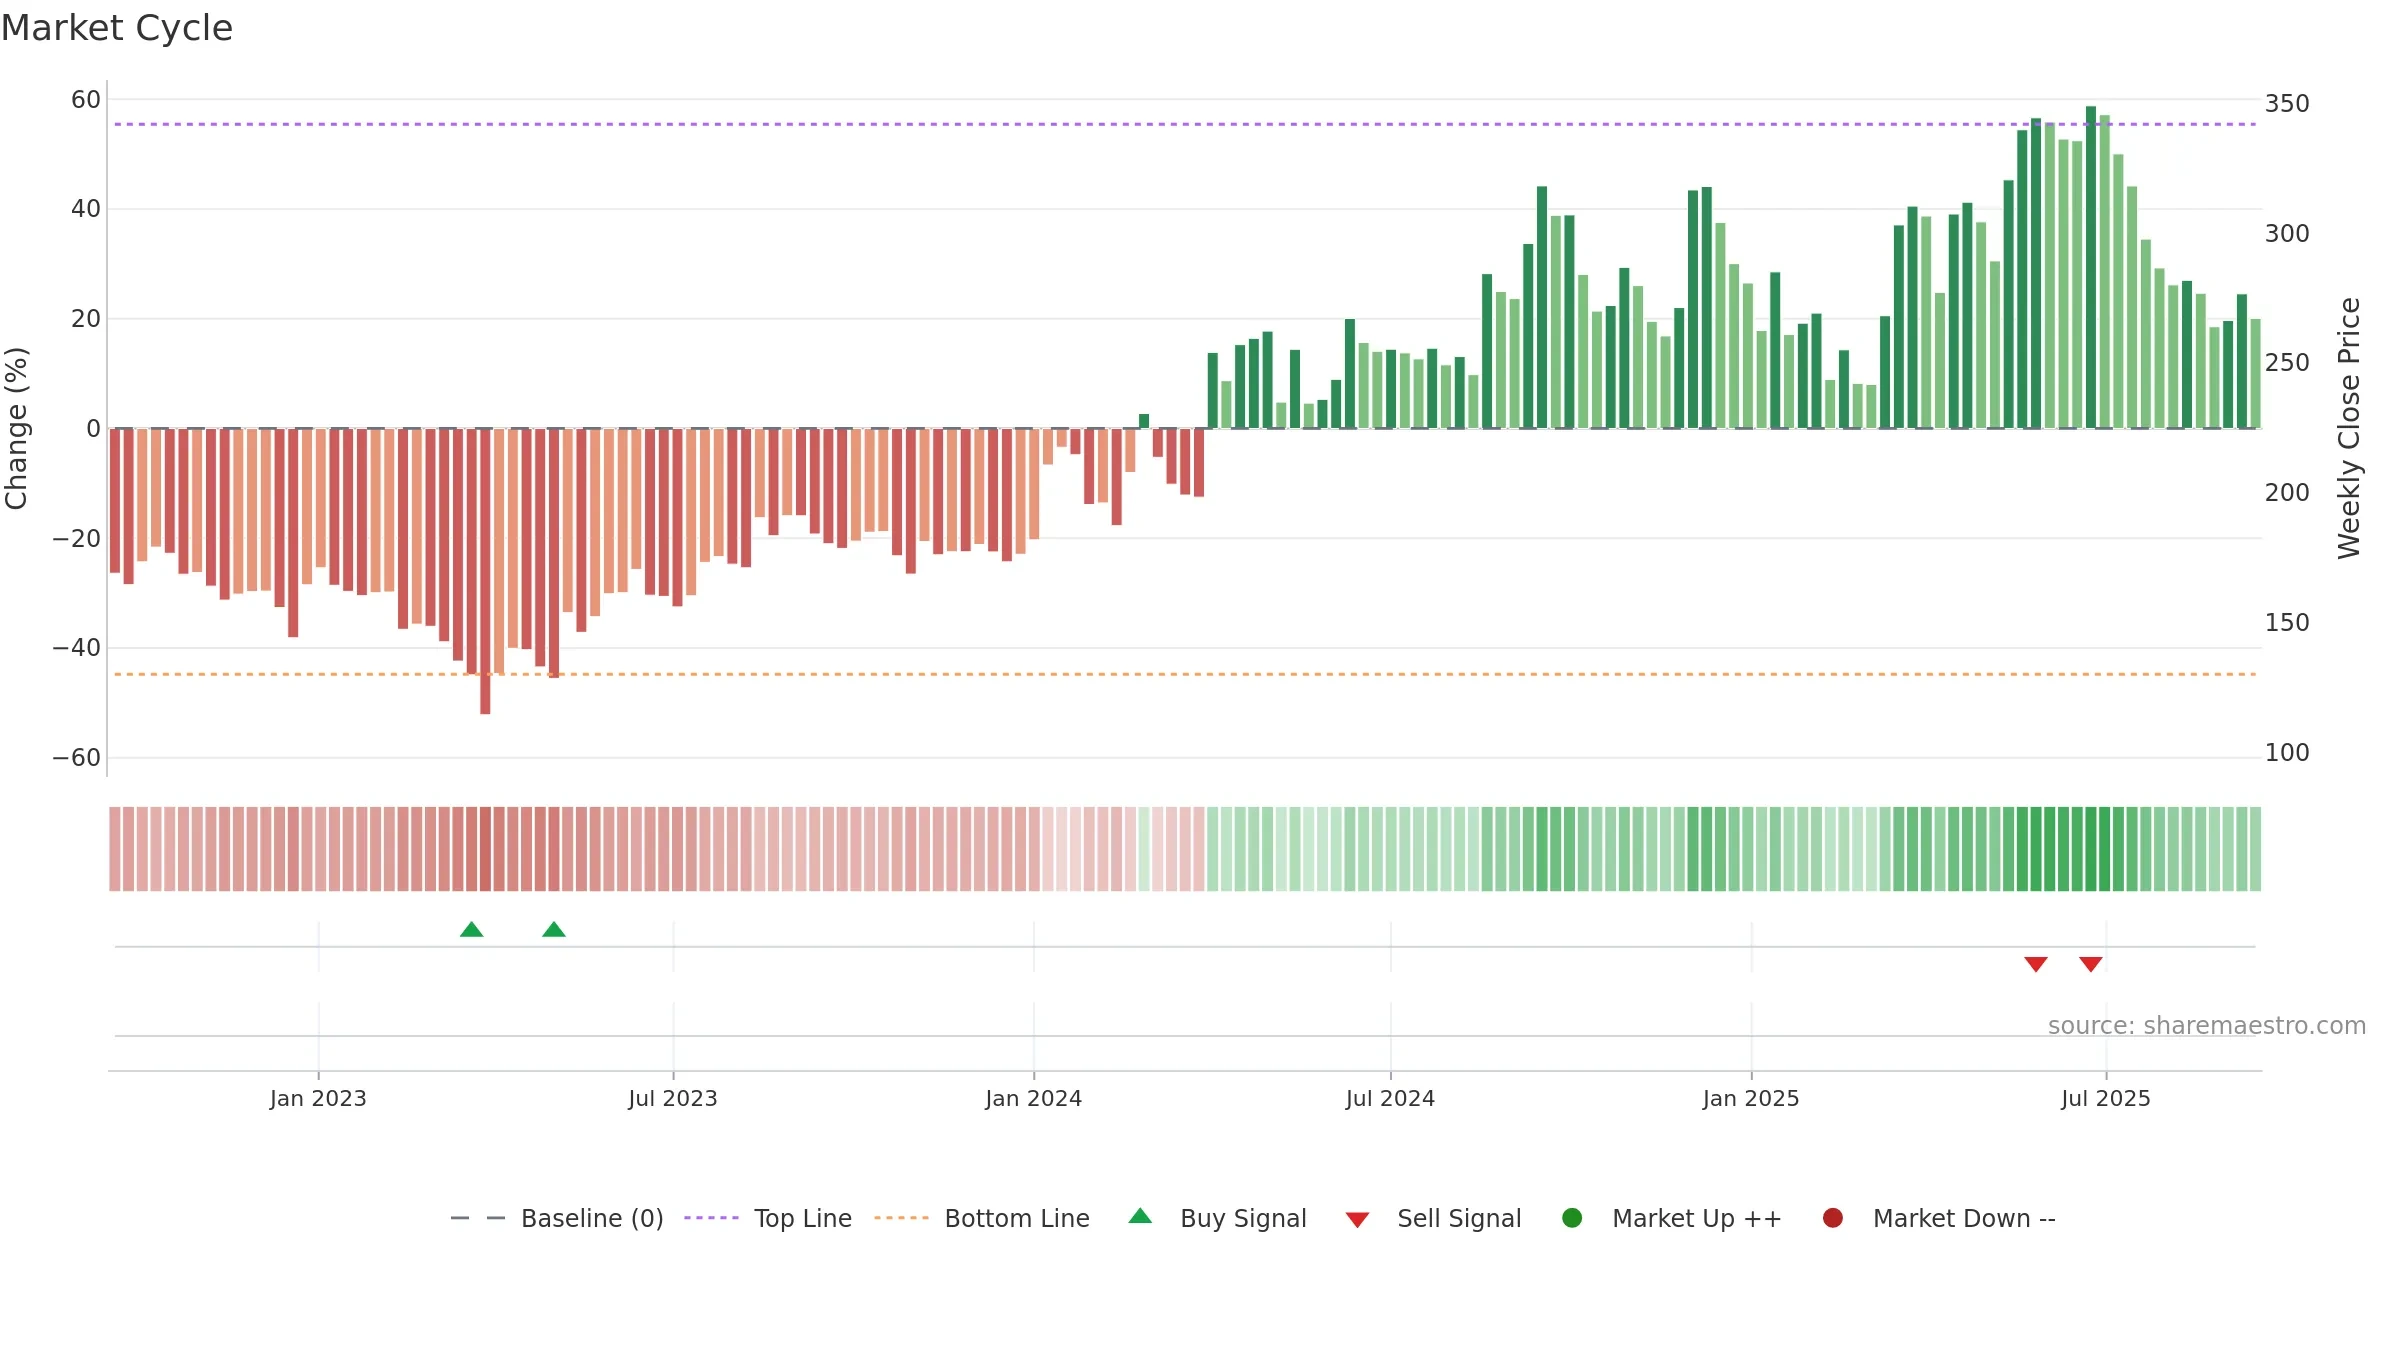Click the −60 tick on left axis
This screenshot has height=1350, width=2400.
tap(77, 758)
